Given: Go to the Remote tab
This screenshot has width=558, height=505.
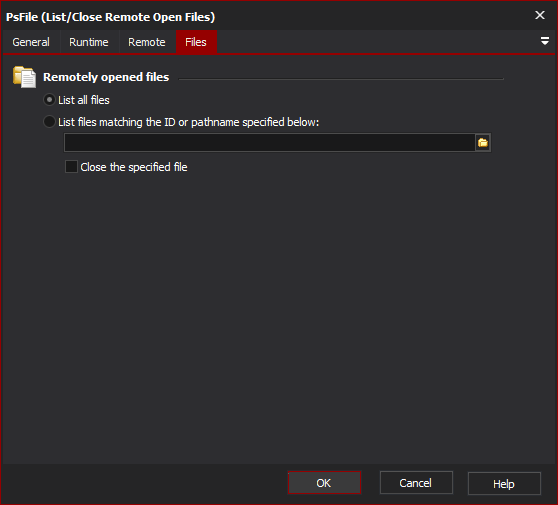Looking at the screenshot, I should (147, 42).
